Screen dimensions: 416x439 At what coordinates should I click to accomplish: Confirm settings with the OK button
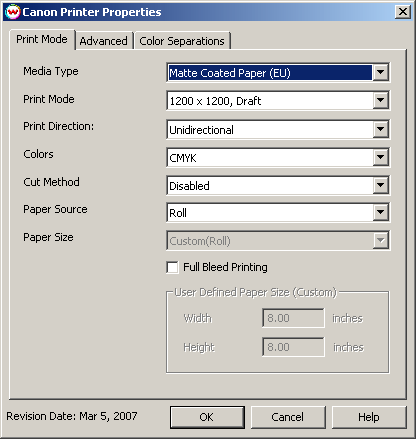coord(207,417)
